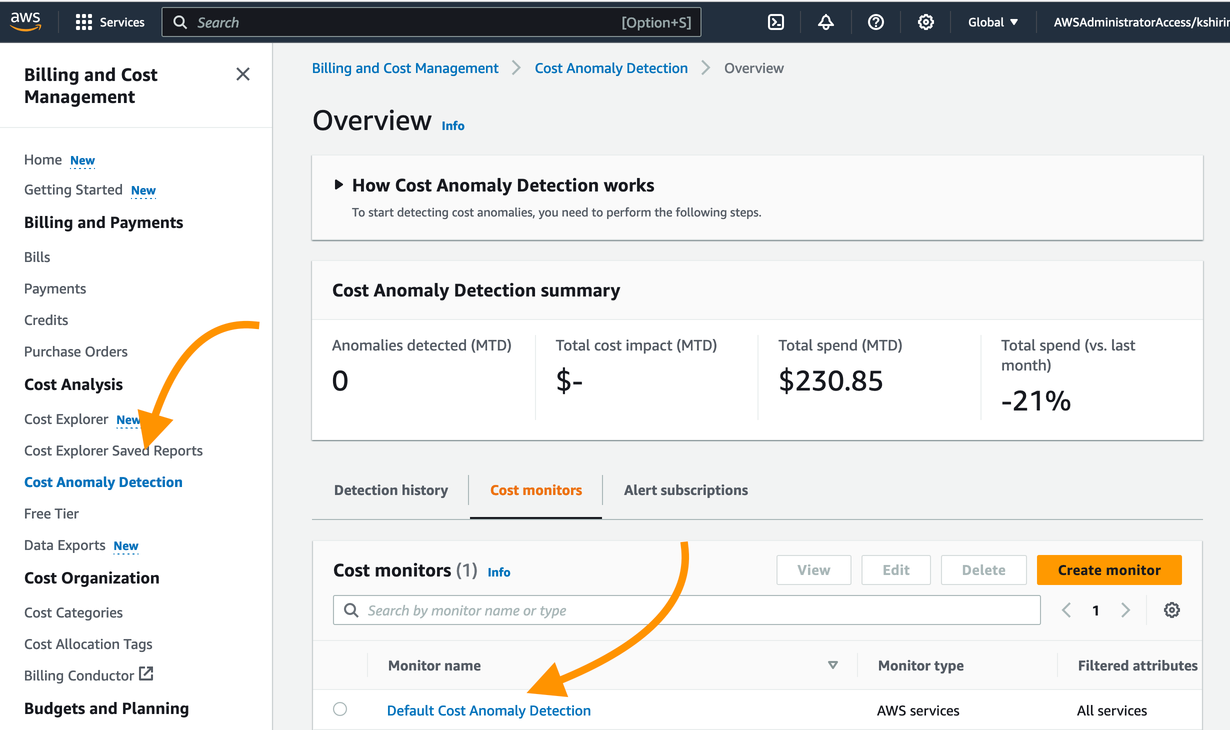Switch to Detection history tab
The height and width of the screenshot is (730, 1230).
point(391,490)
